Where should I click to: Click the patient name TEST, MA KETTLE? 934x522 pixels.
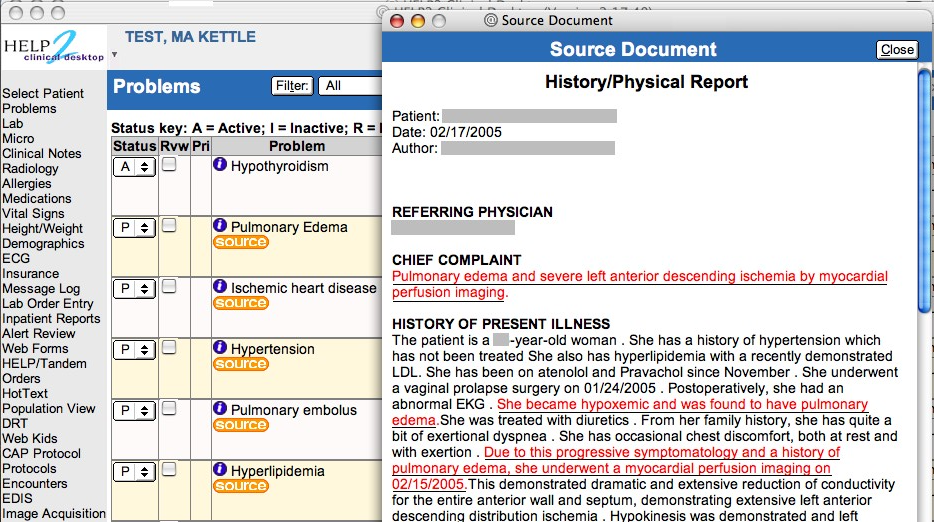point(191,37)
